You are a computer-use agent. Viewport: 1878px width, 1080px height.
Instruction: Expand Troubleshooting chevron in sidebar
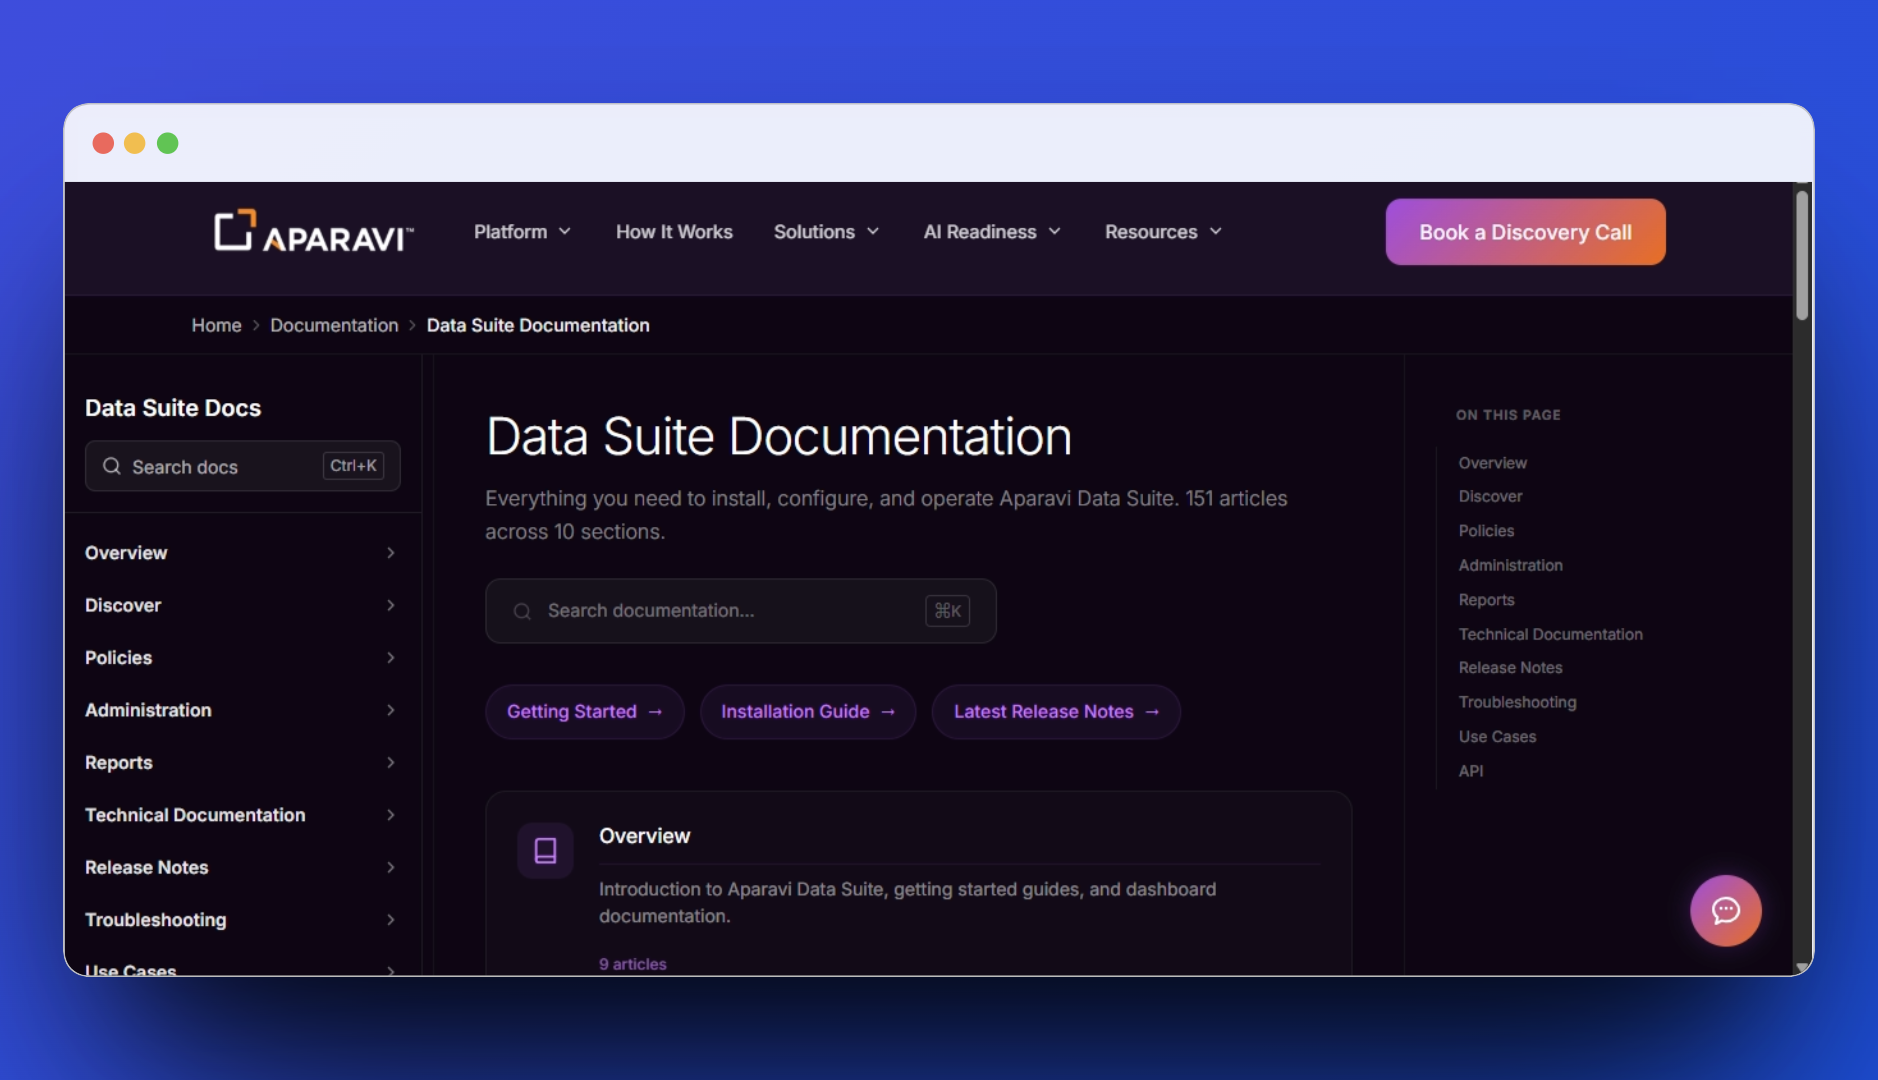(x=390, y=920)
